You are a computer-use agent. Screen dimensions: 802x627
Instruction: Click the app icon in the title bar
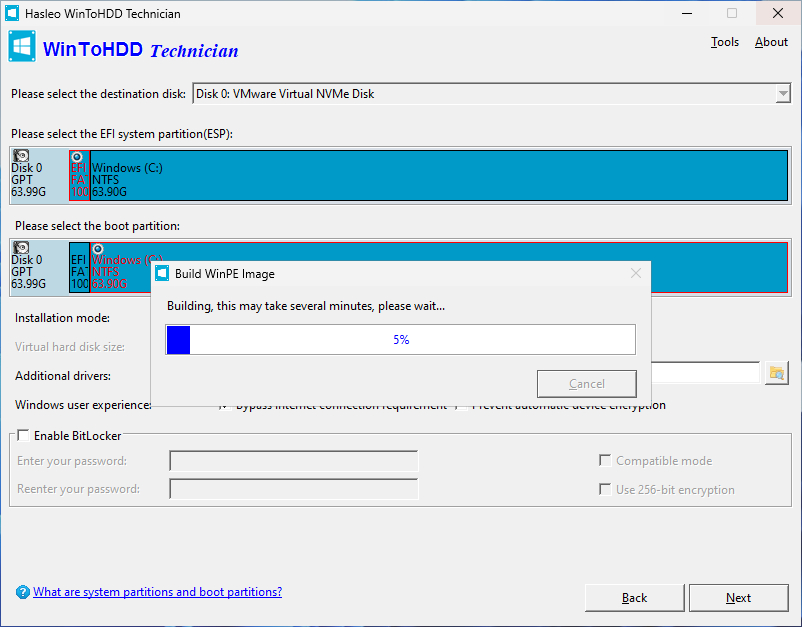pyautogui.click(x=12, y=14)
